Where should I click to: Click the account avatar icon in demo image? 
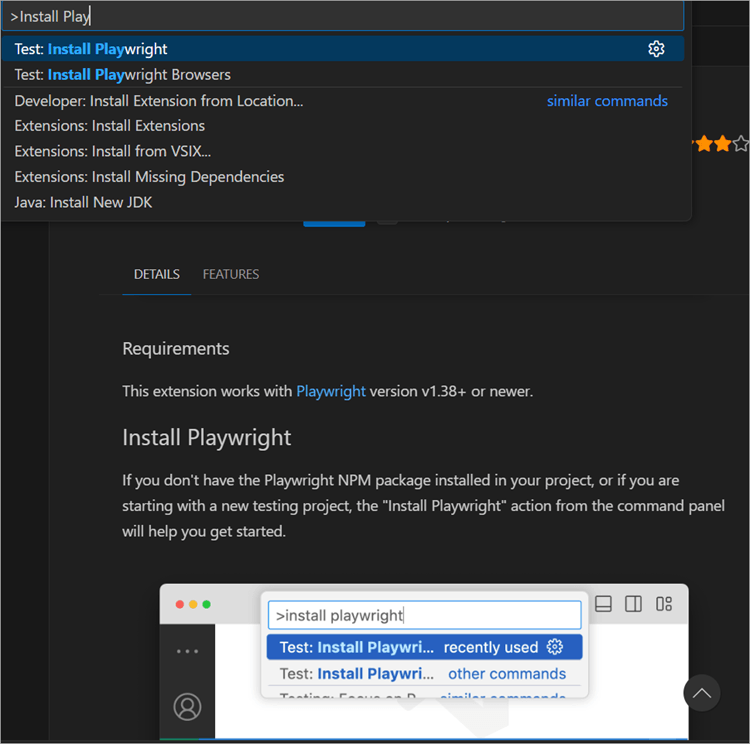[x=187, y=706]
